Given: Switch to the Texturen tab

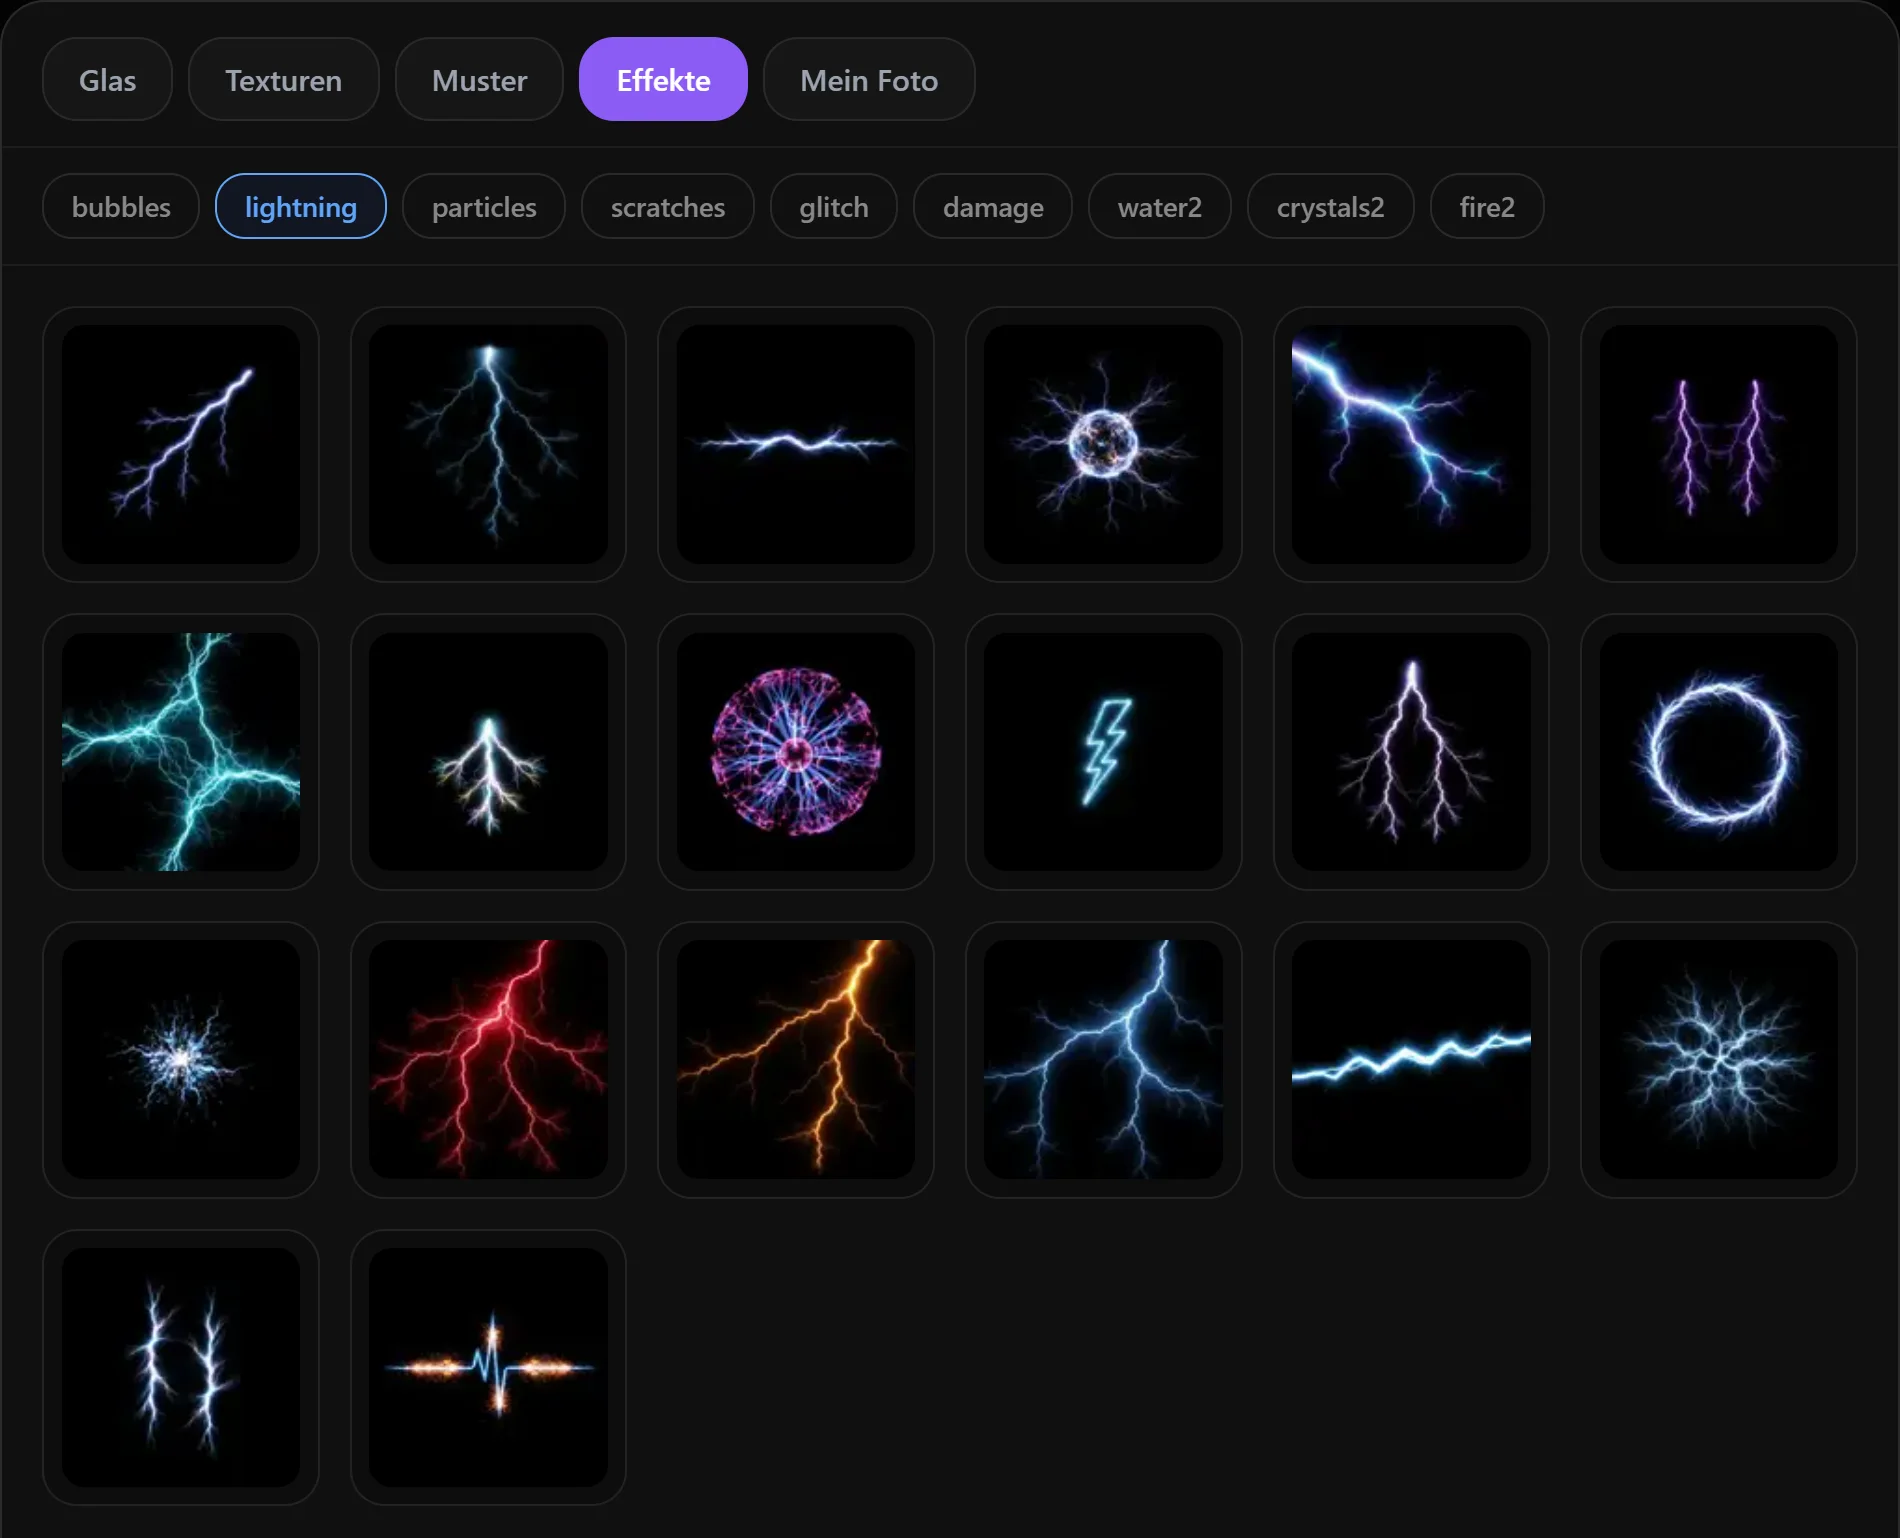Looking at the screenshot, I should [283, 80].
